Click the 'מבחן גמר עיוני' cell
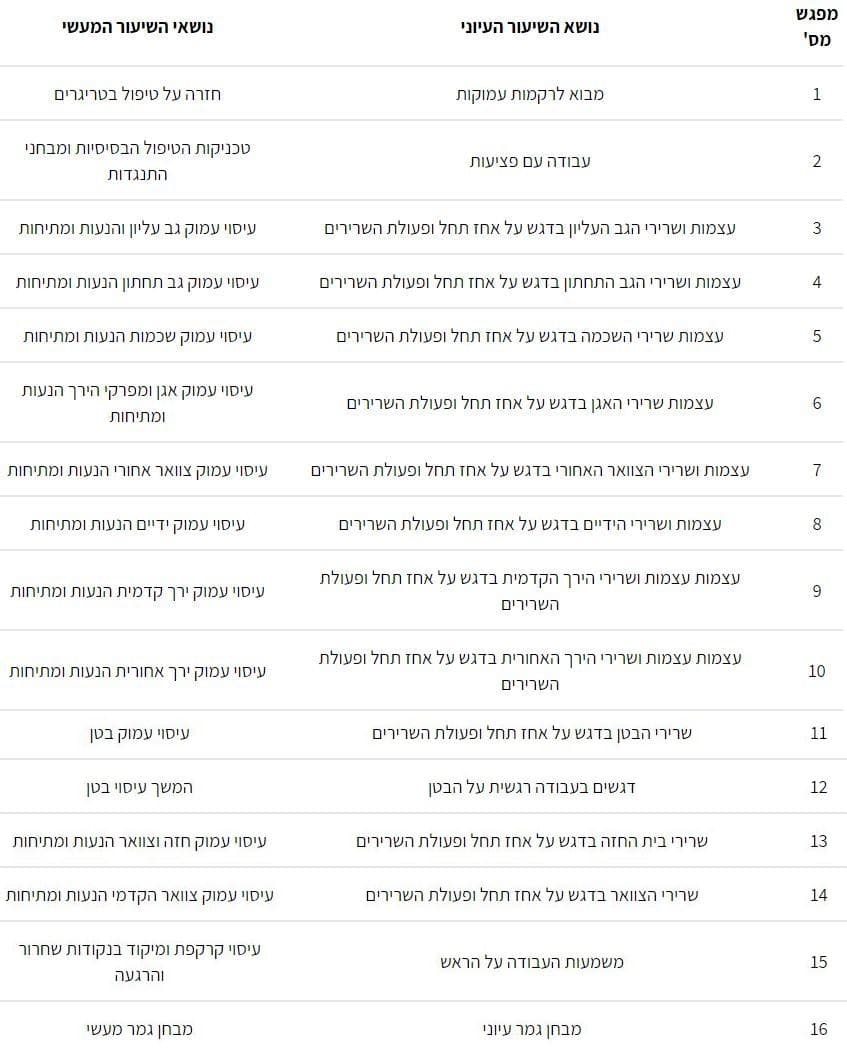Viewport: 847px width, 1053px height. point(531,1029)
